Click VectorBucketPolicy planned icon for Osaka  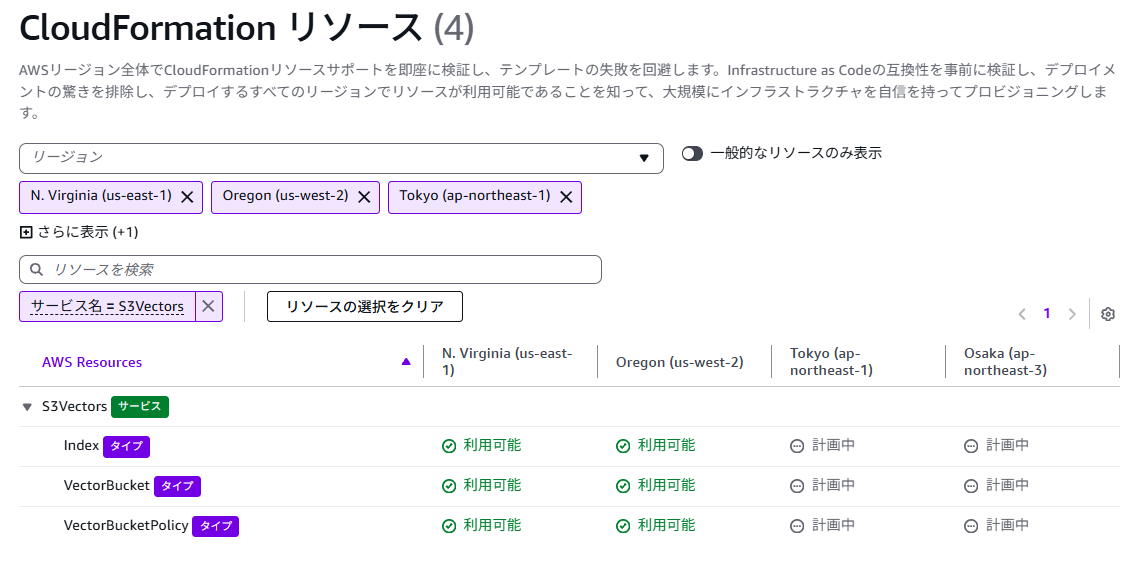[x=971, y=526]
